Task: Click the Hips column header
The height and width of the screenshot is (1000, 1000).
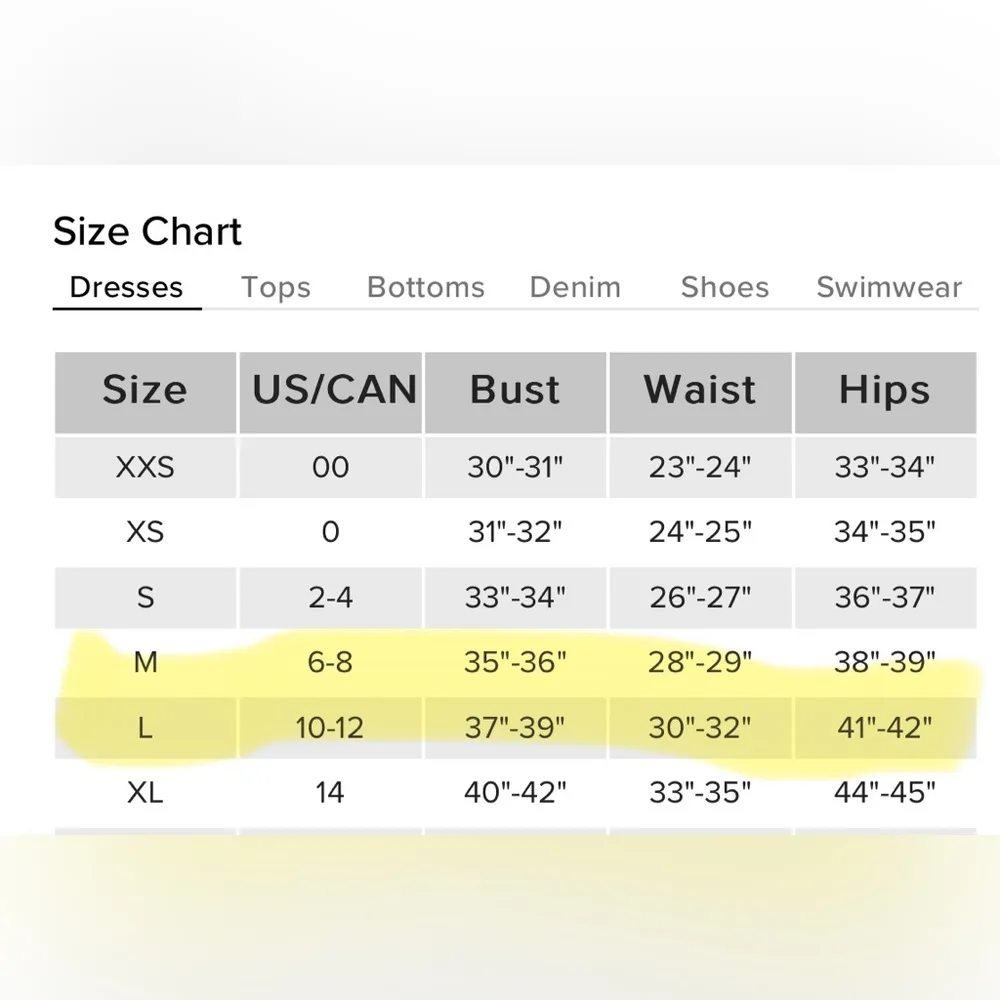Action: coord(885,391)
